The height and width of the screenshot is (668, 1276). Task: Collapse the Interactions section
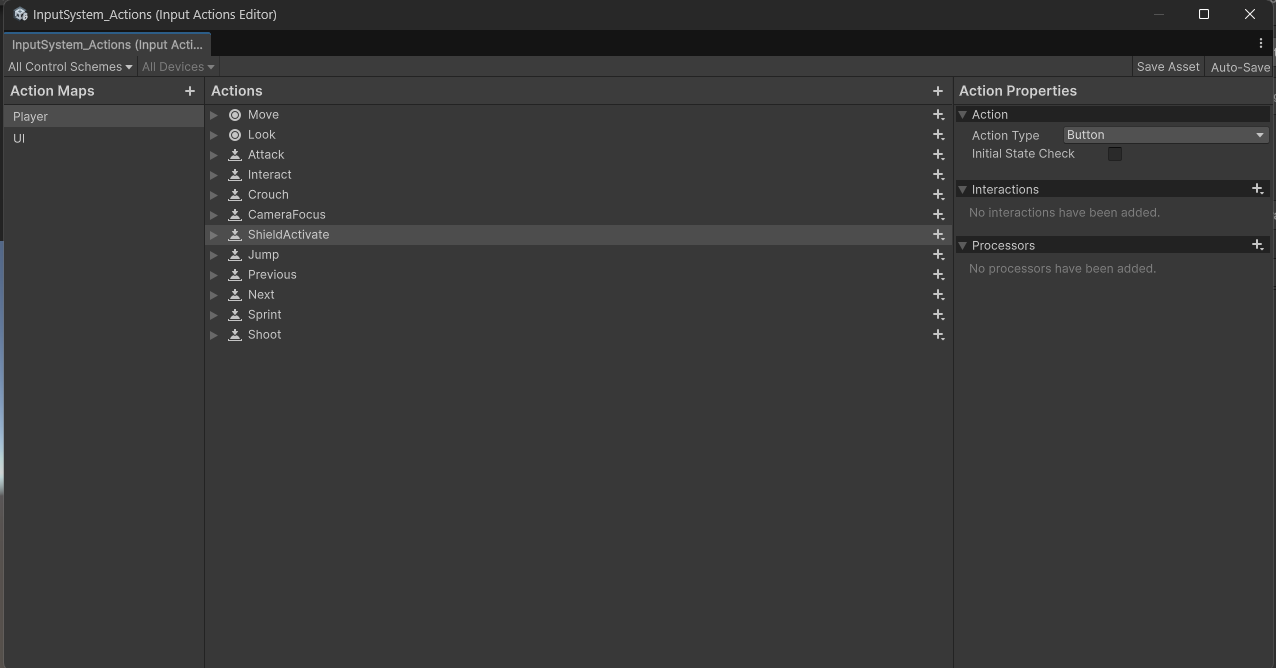point(963,189)
